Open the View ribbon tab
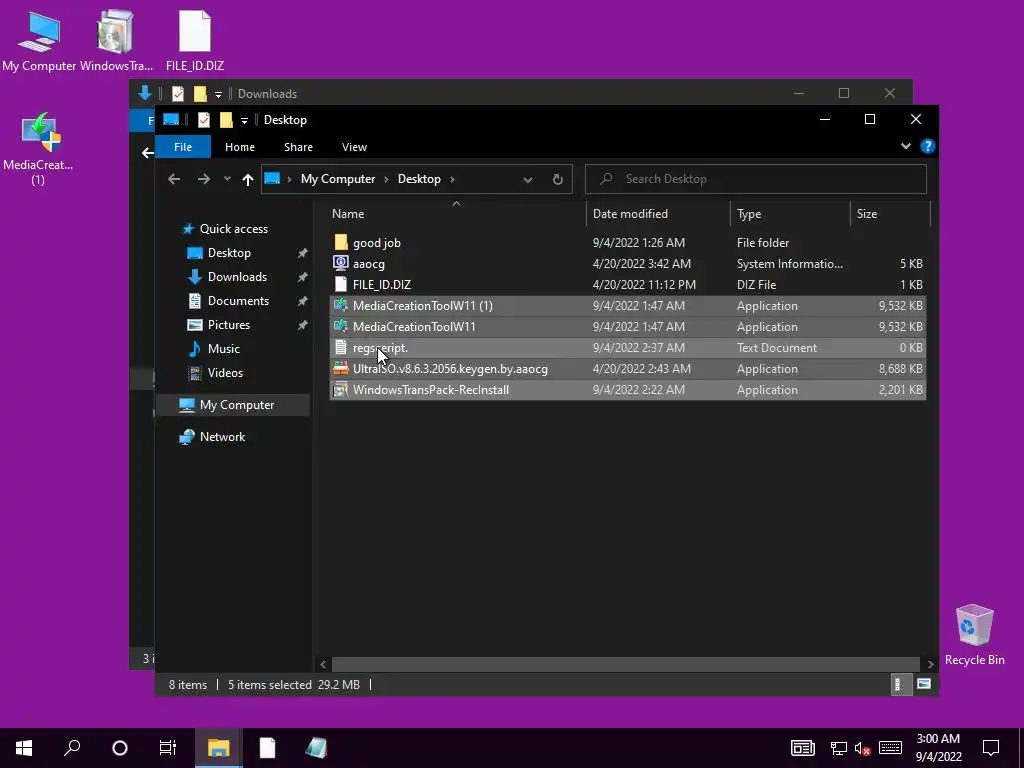 click(x=354, y=147)
